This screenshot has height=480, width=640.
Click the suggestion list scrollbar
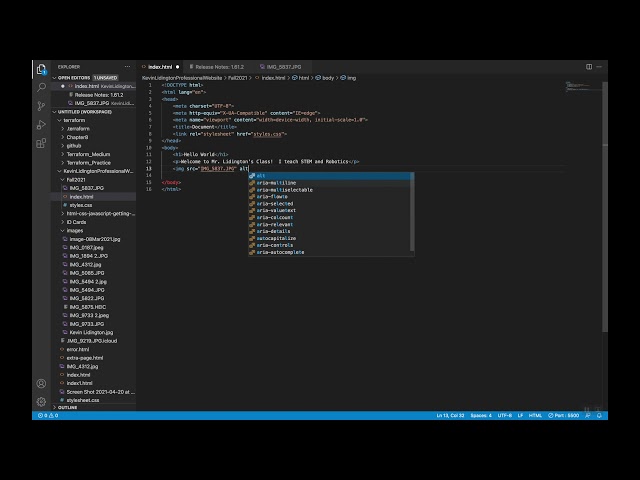click(412, 212)
